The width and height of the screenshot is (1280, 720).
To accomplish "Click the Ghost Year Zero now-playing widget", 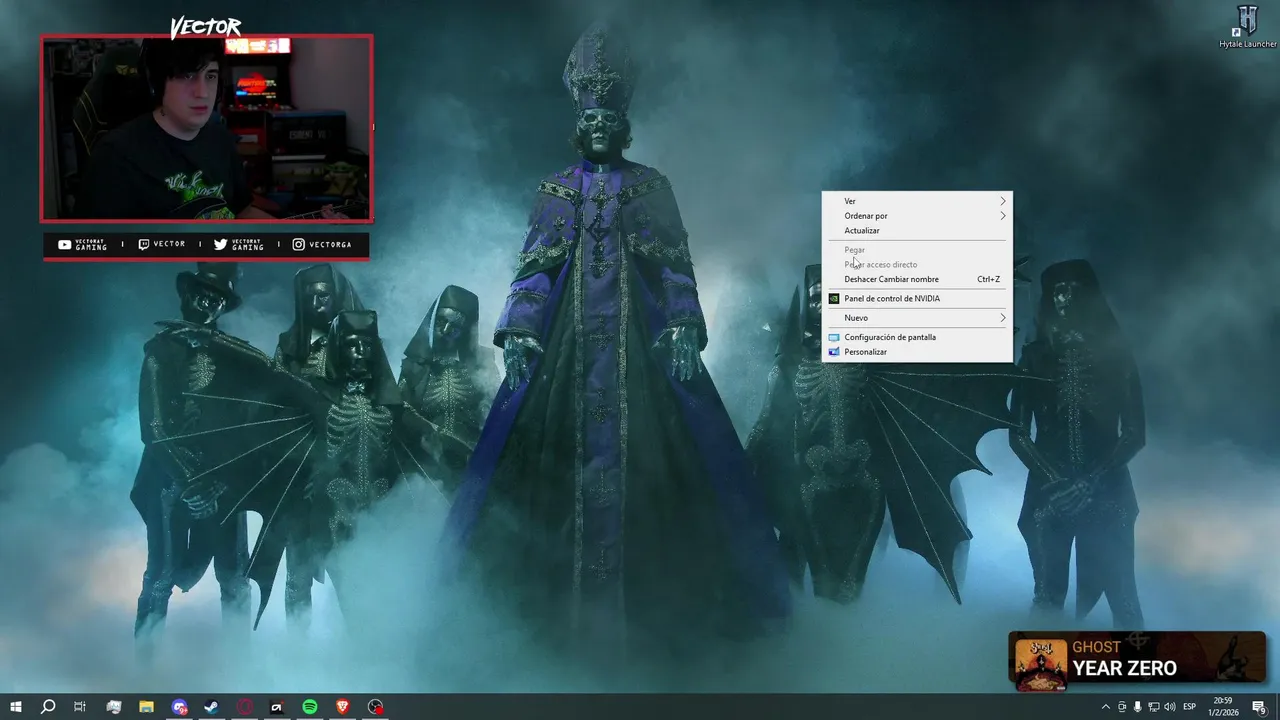I will 1137,660.
